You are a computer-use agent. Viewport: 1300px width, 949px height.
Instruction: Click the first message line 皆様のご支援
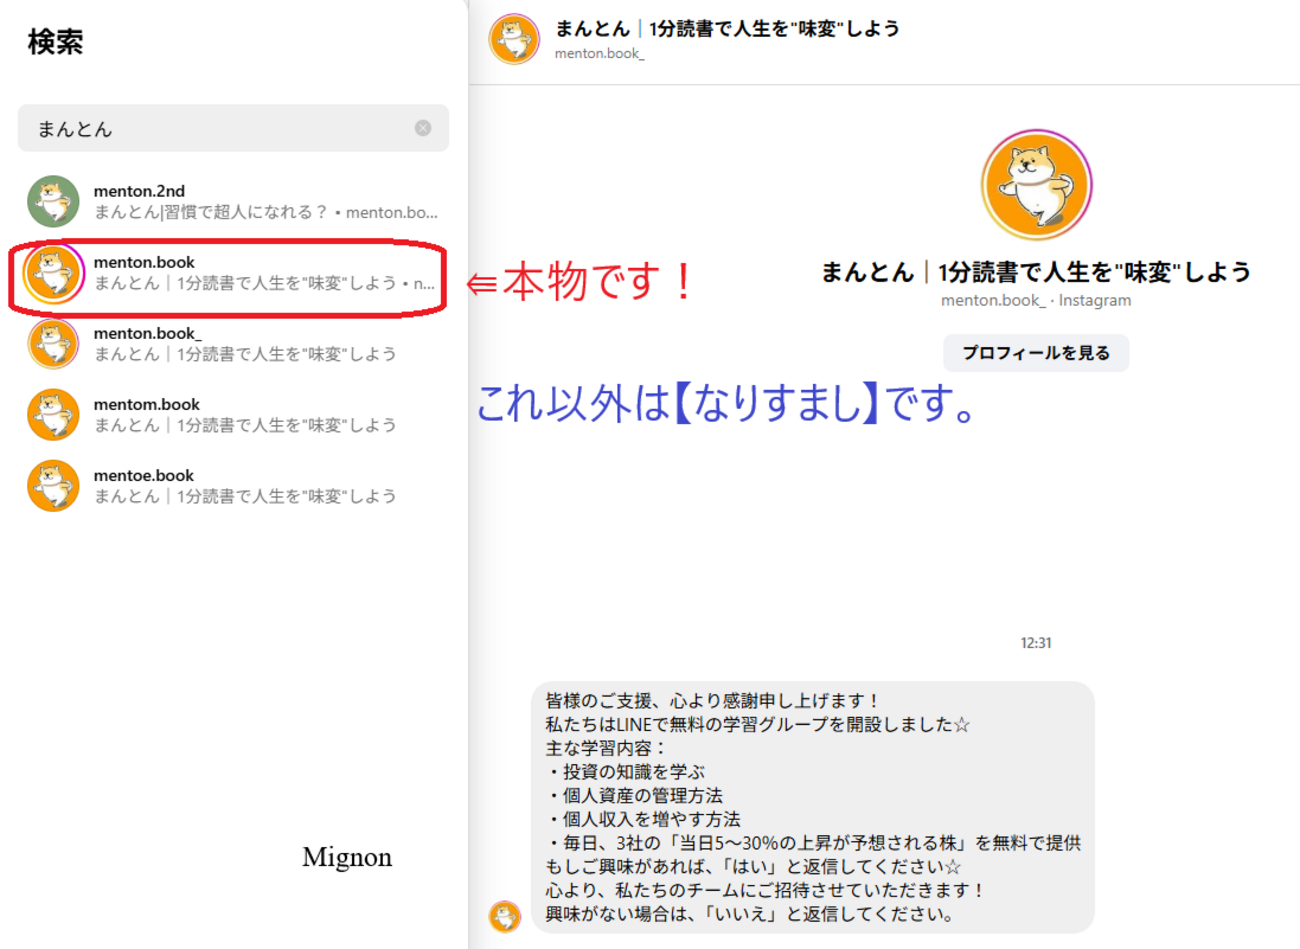712,701
